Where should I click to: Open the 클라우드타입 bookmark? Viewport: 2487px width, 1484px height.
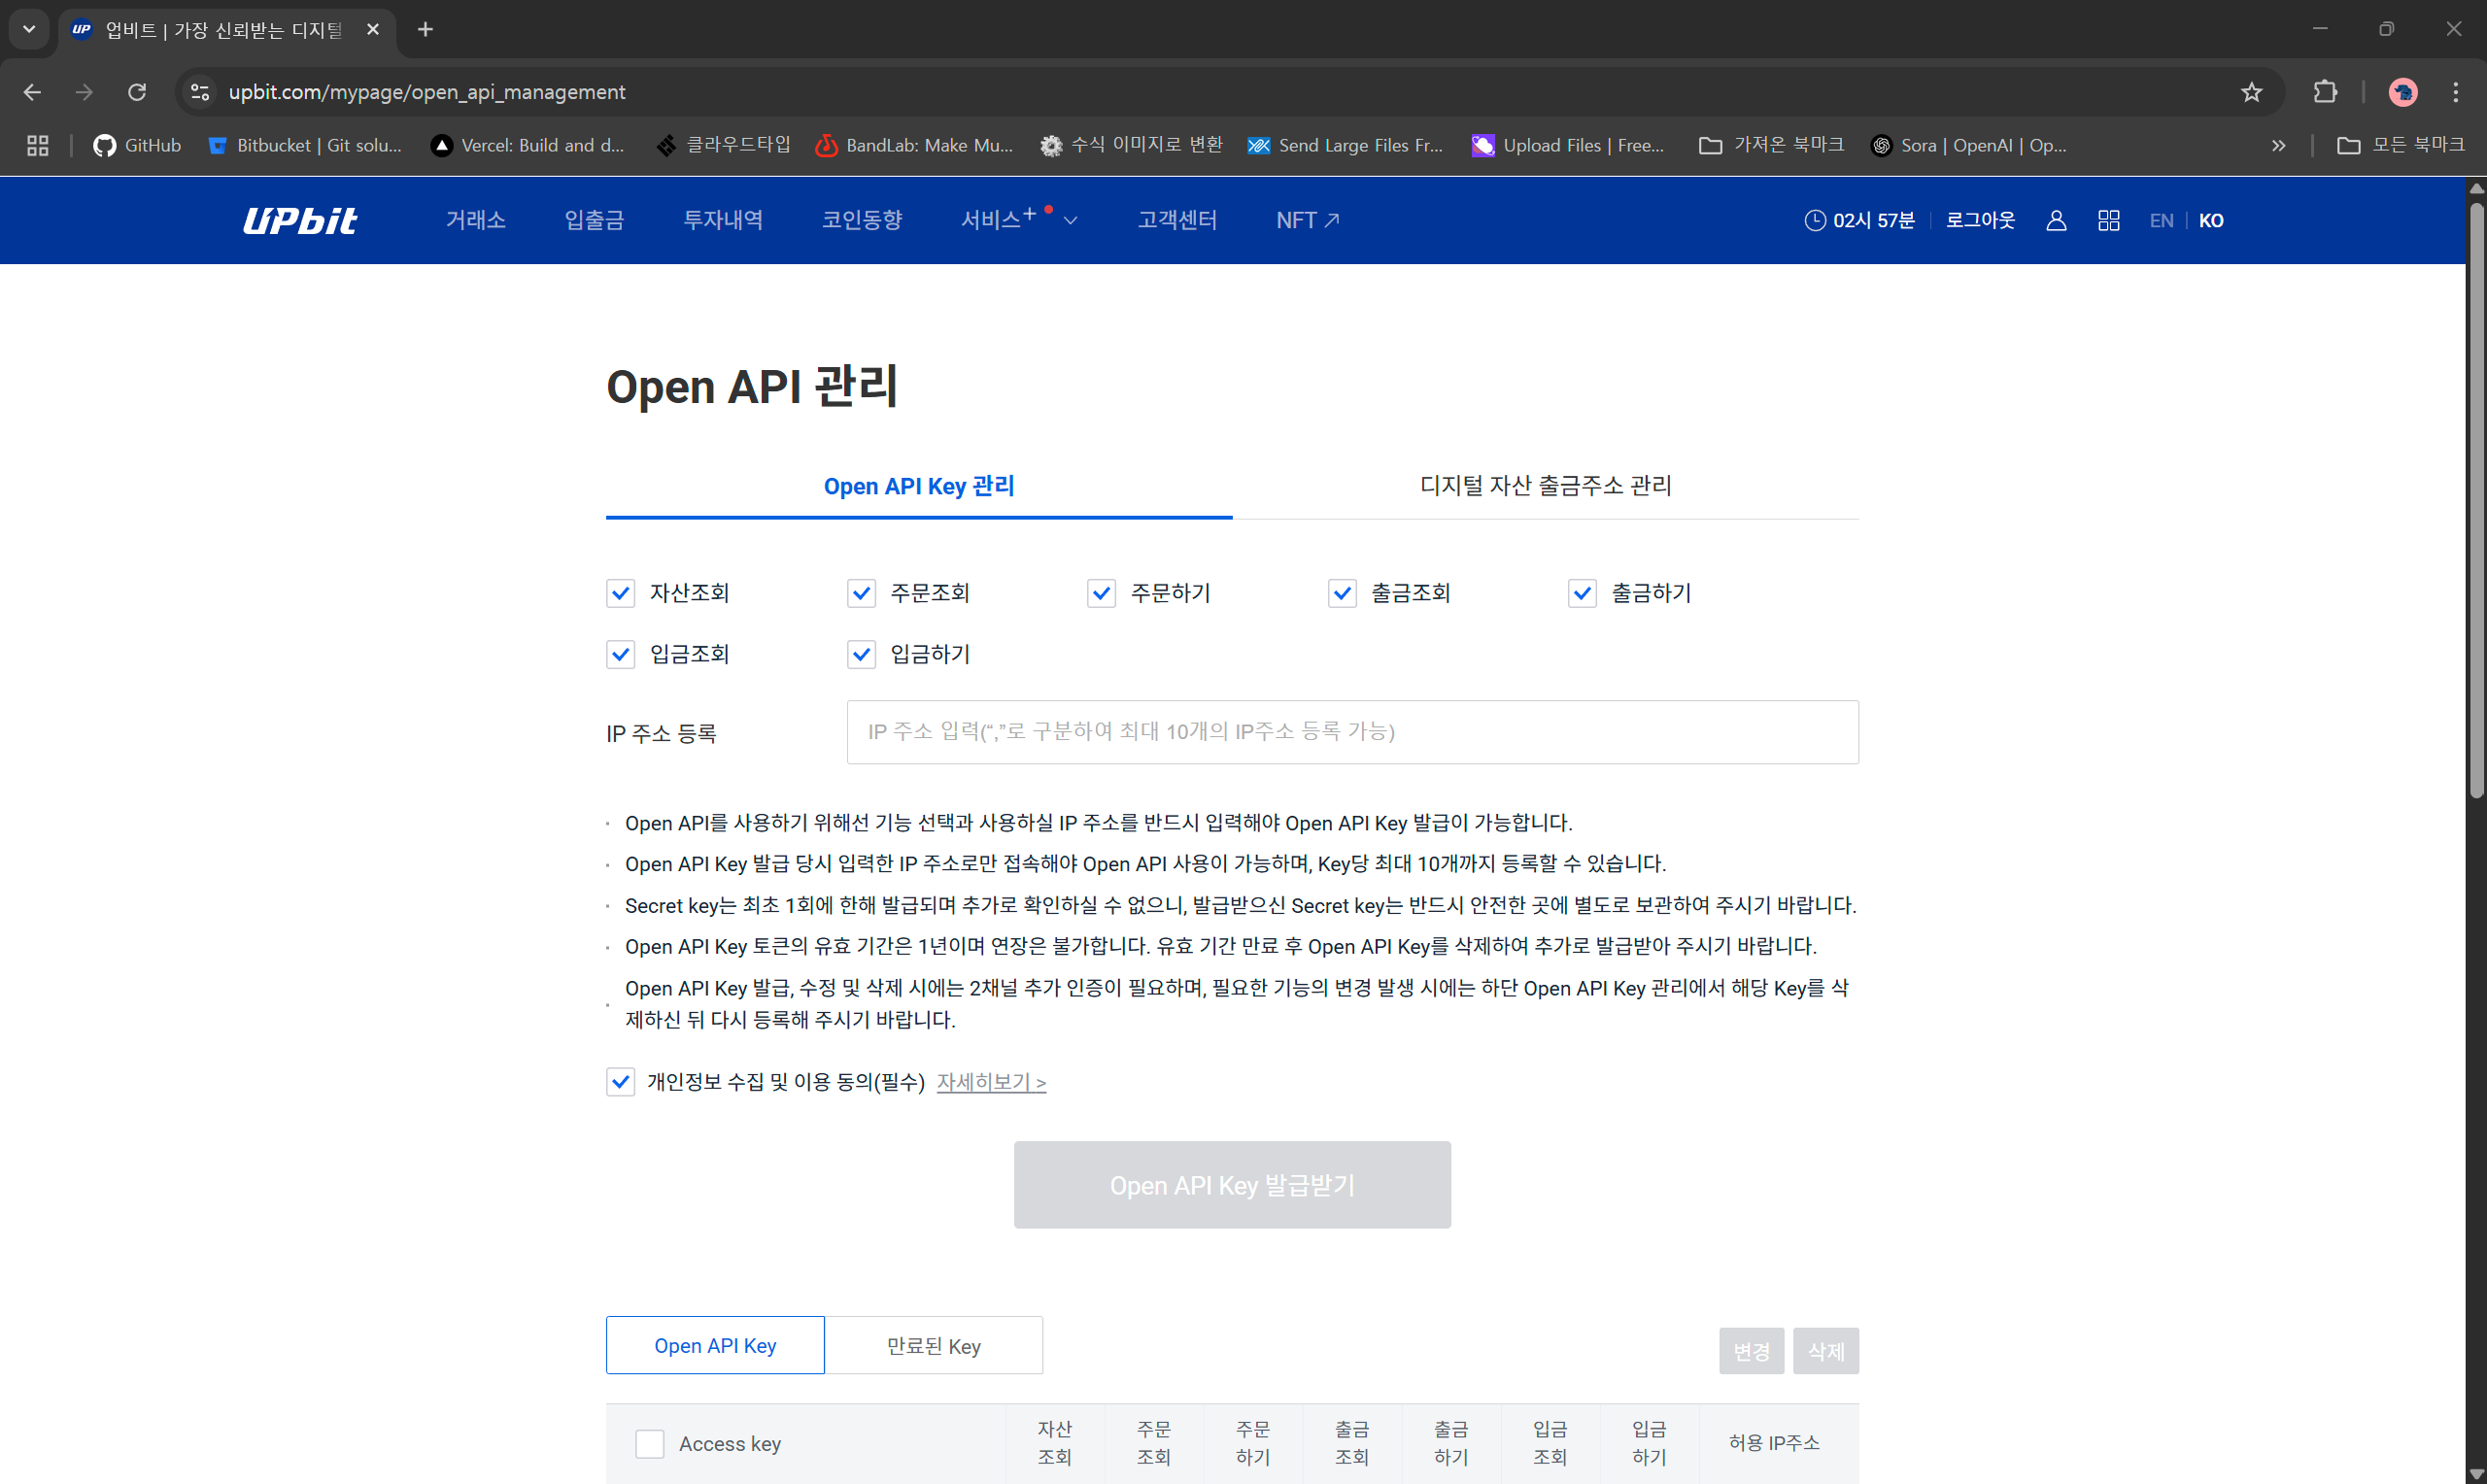point(723,146)
